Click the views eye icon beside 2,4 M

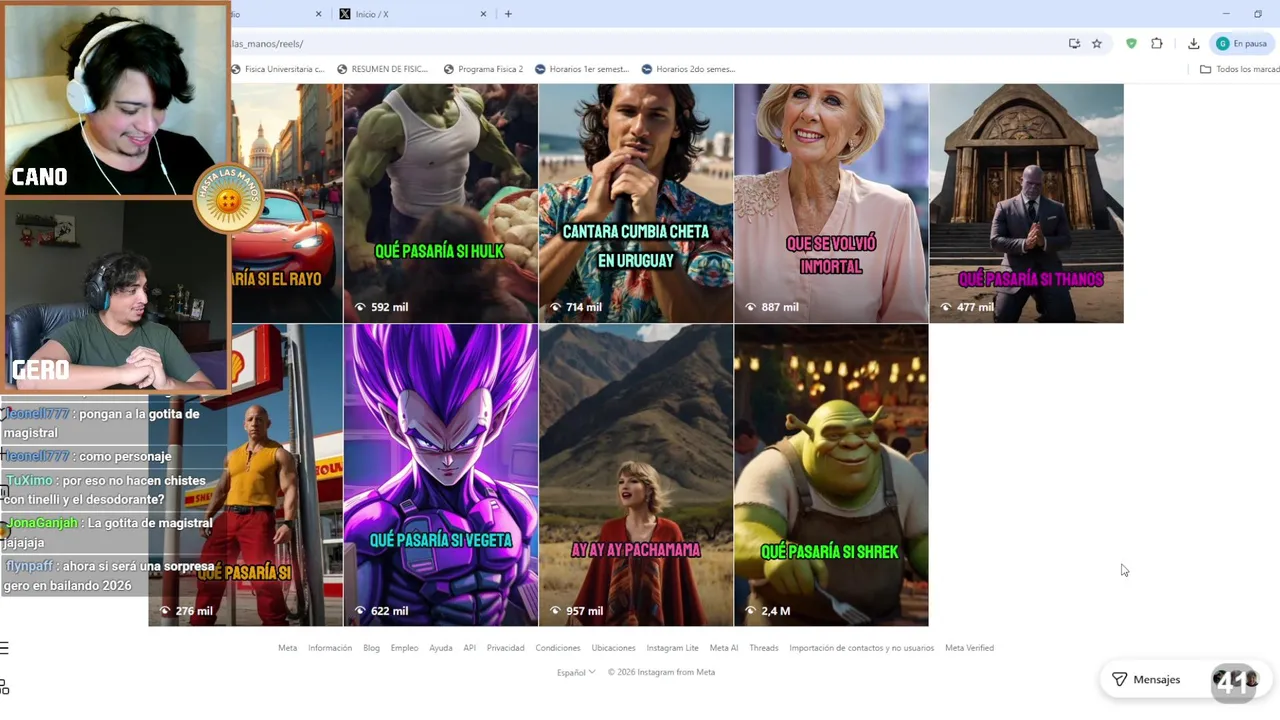coord(751,611)
